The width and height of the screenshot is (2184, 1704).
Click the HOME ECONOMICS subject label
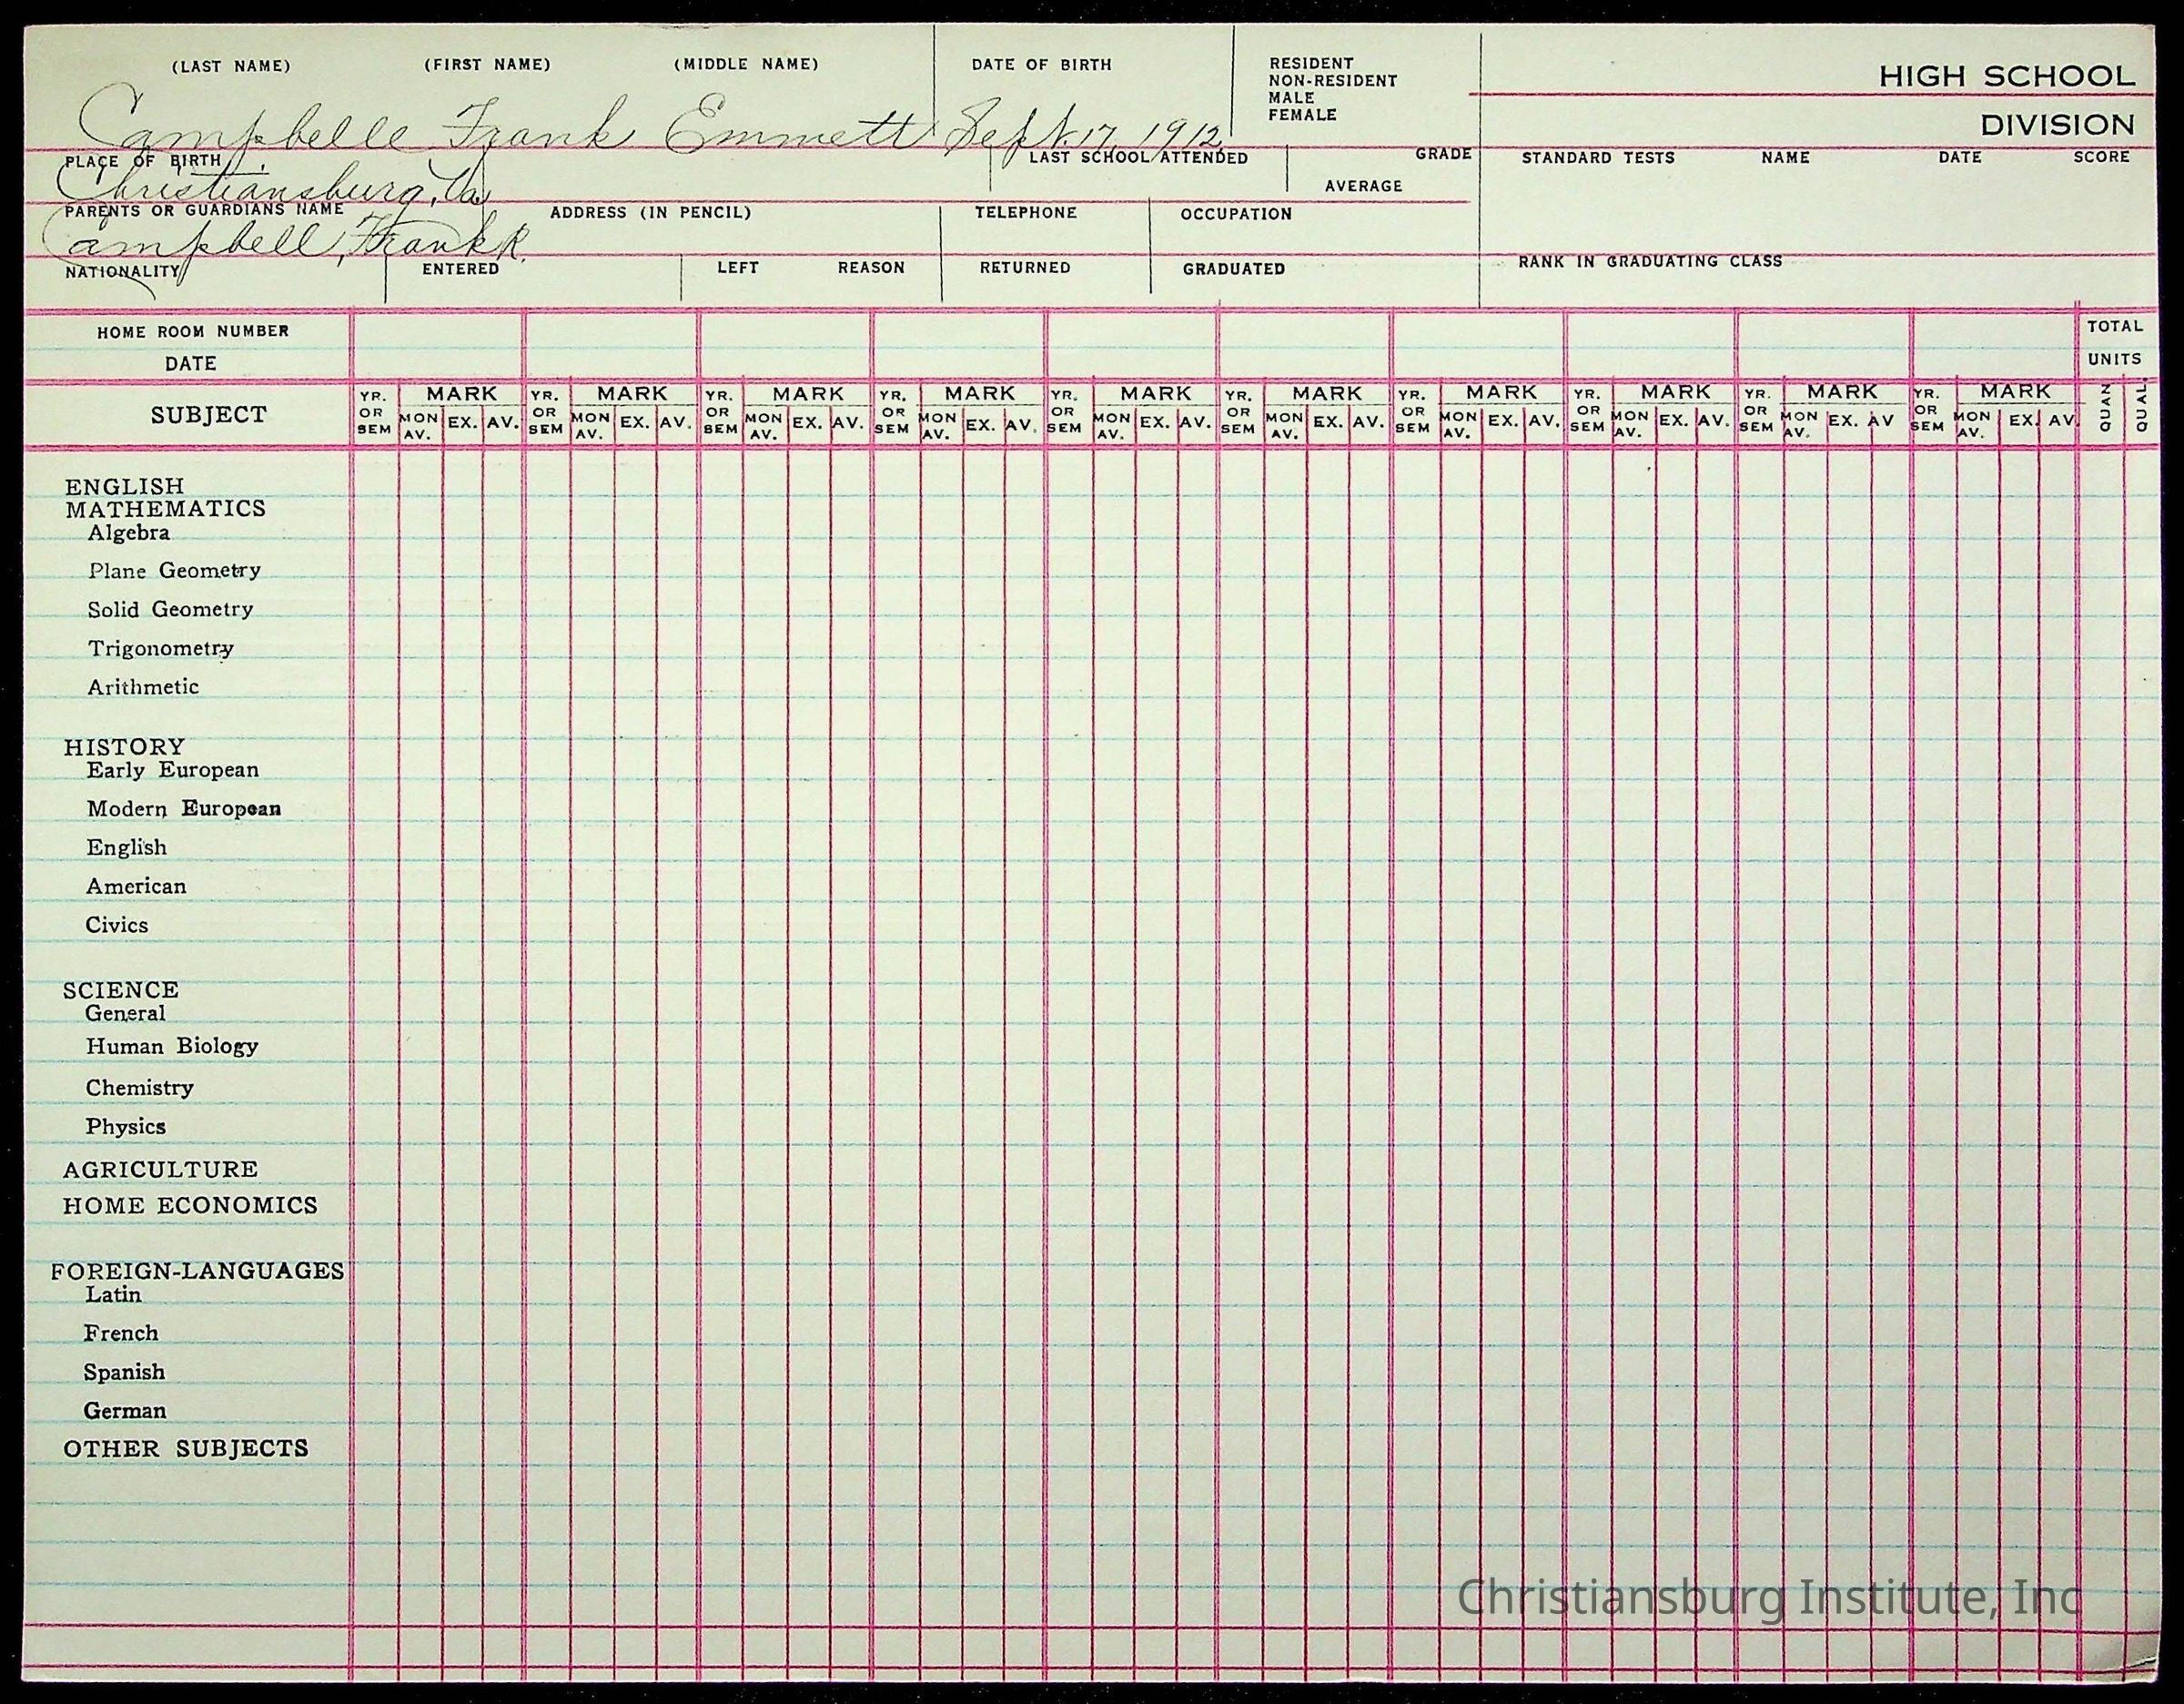coord(190,1206)
